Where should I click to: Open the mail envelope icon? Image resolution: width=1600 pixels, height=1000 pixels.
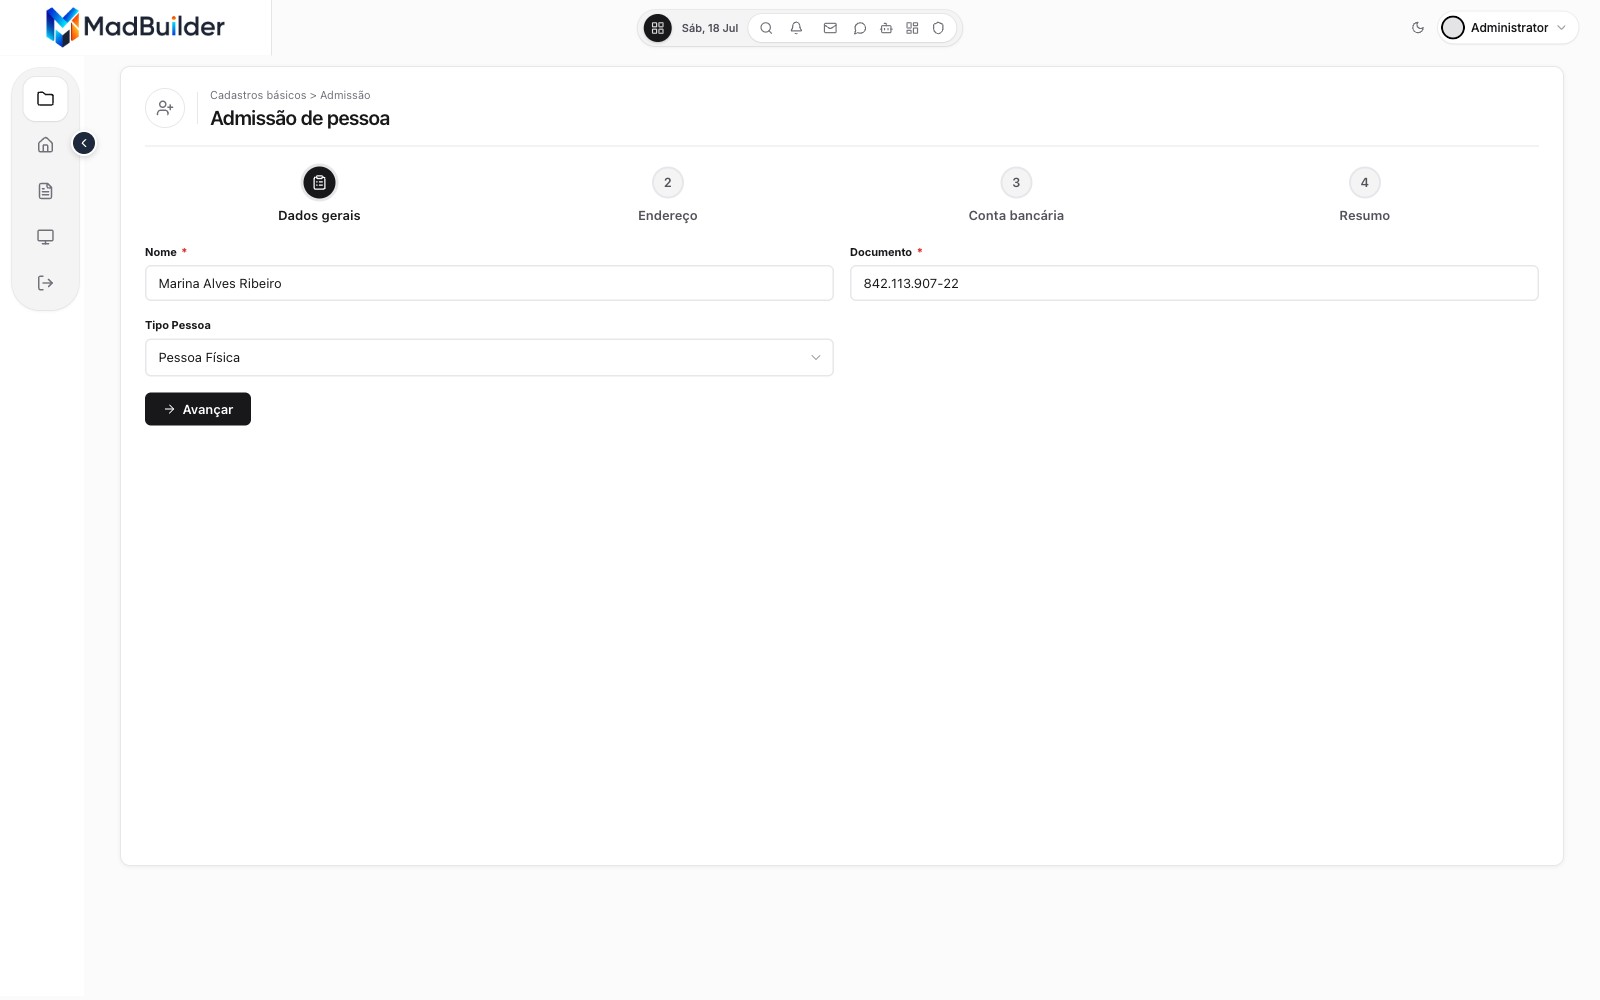coord(830,28)
